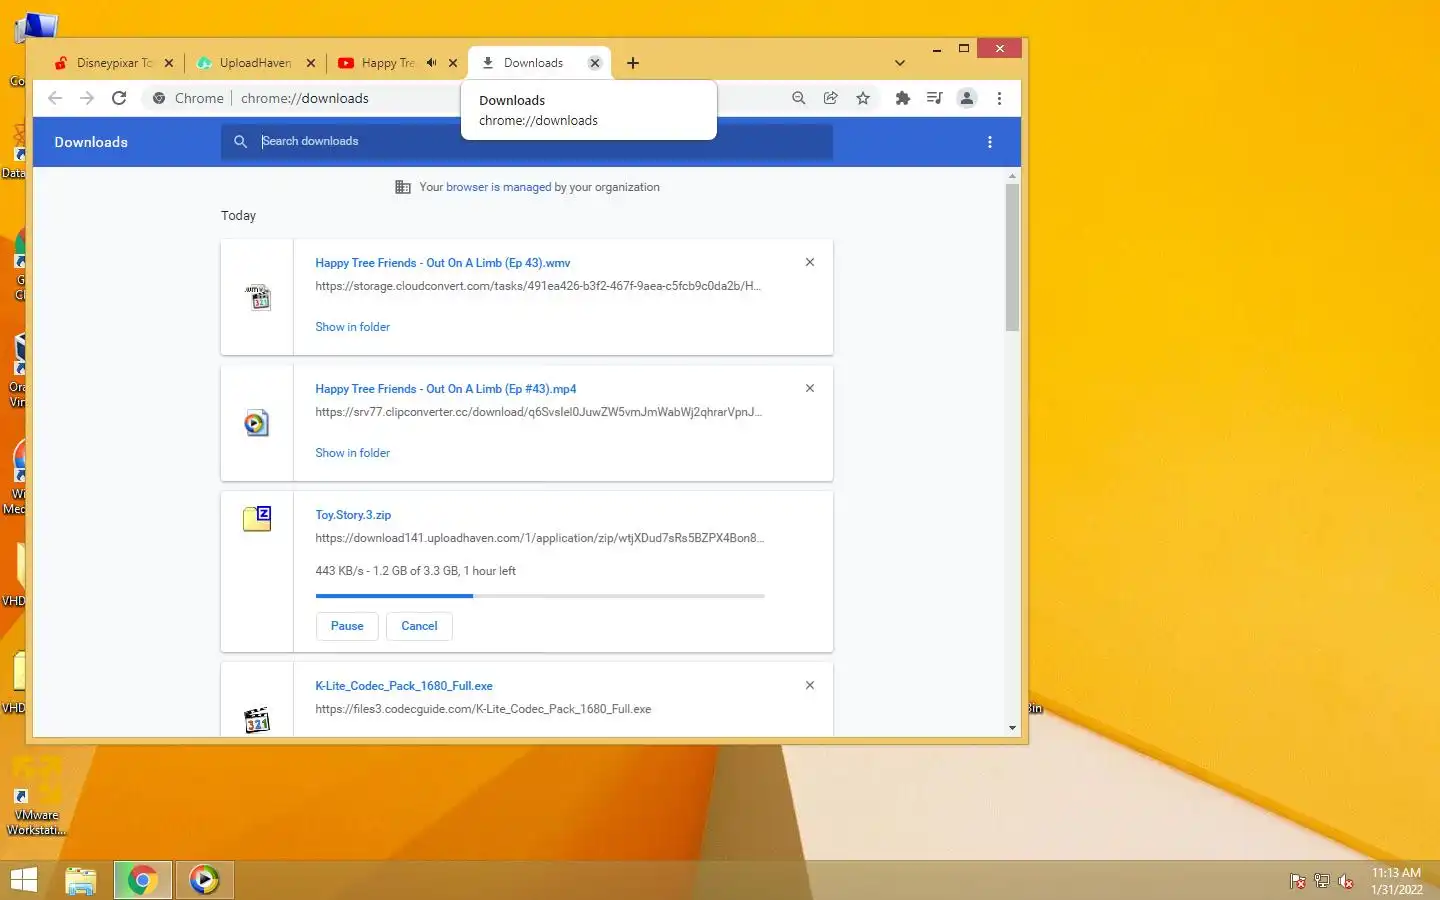This screenshot has height=900, width=1440.
Task: Click the muted volume tray icon
Action: point(1346,881)
